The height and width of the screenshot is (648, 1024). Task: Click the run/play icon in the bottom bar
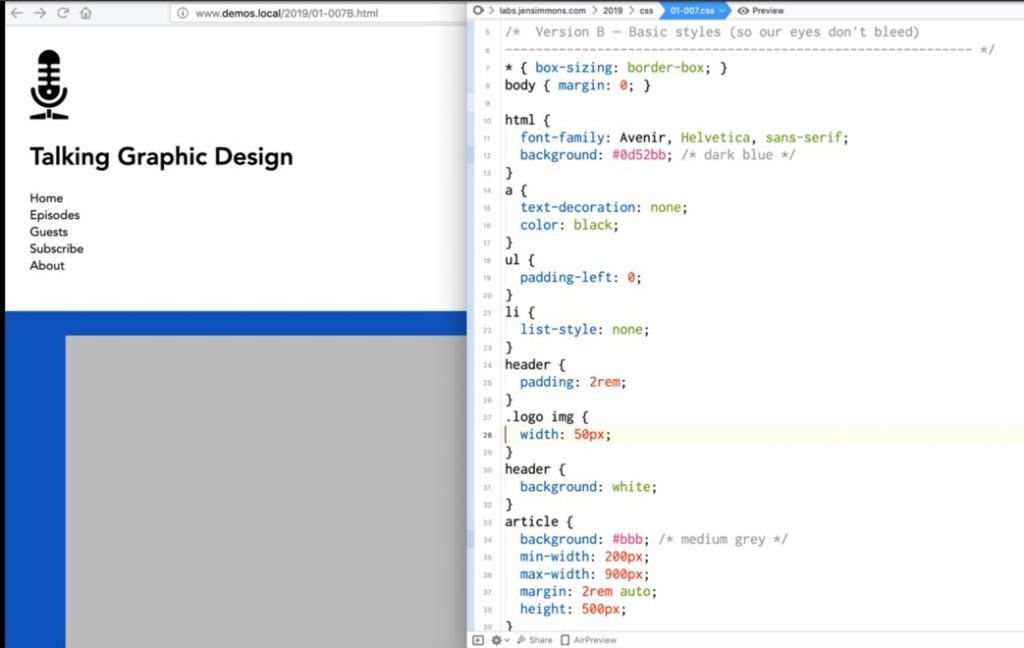pos(479,640)
